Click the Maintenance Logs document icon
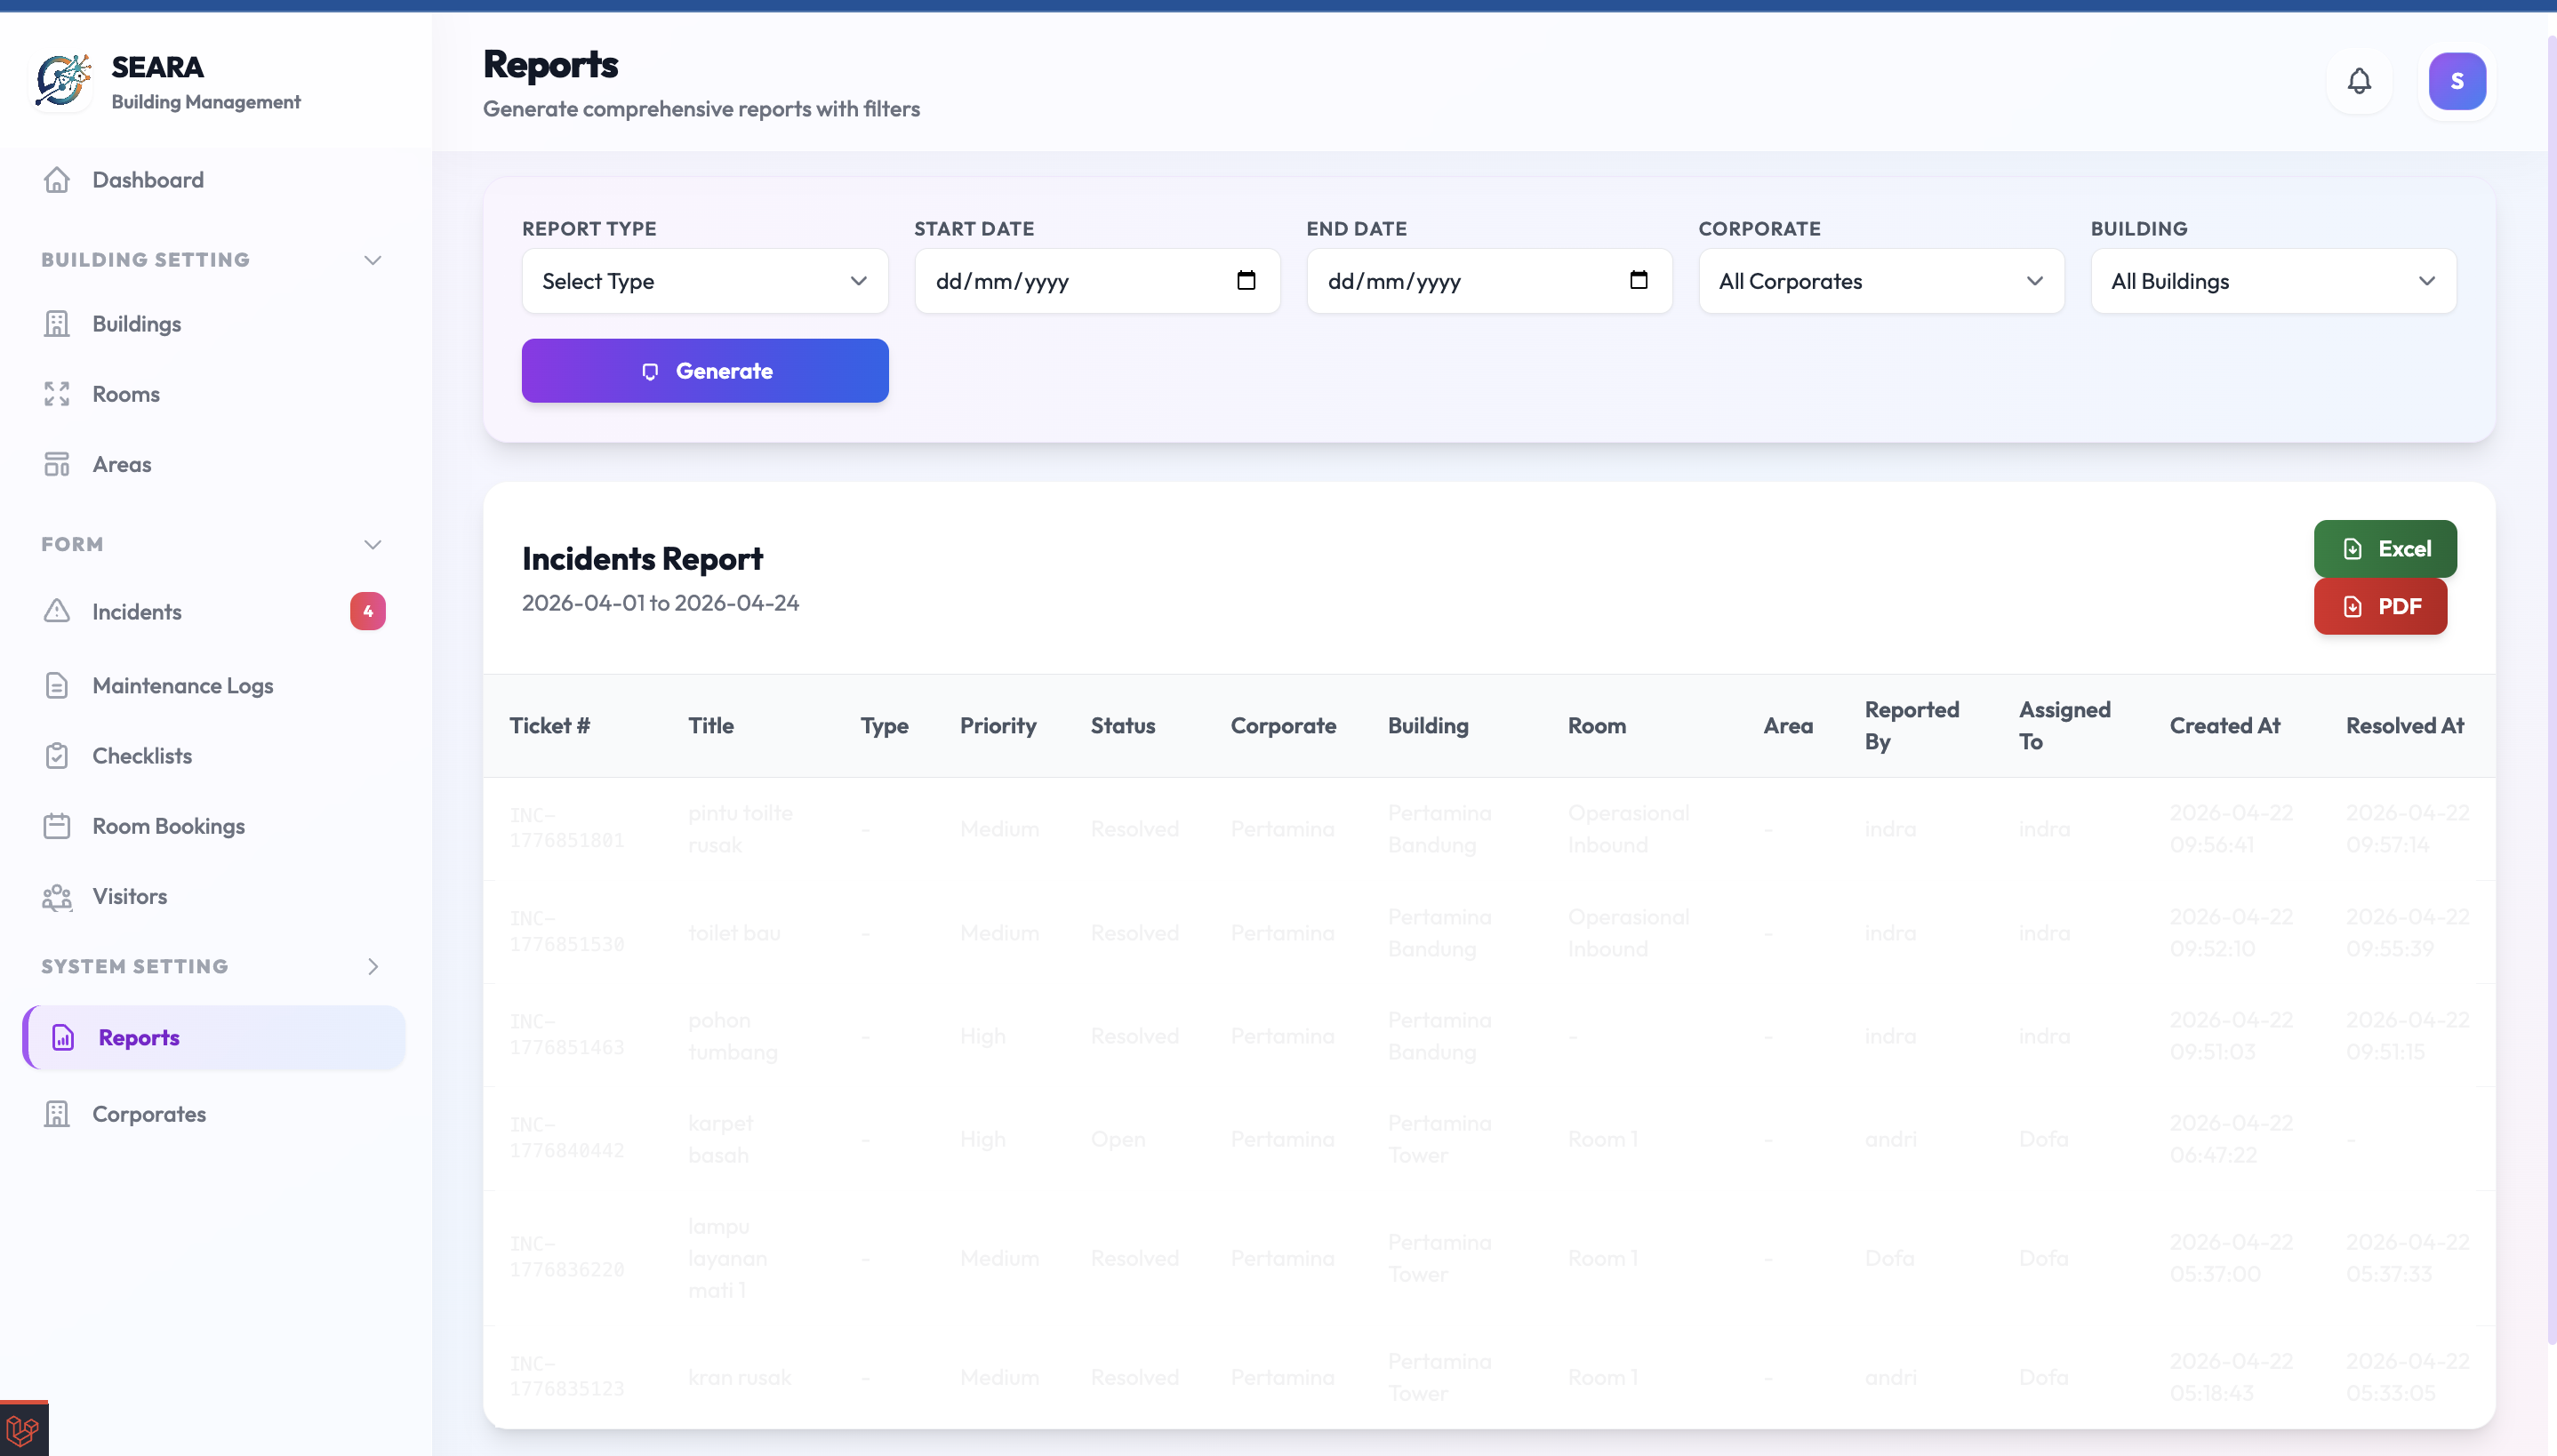Viewport: 2557px width, 1456px height. 57,685
